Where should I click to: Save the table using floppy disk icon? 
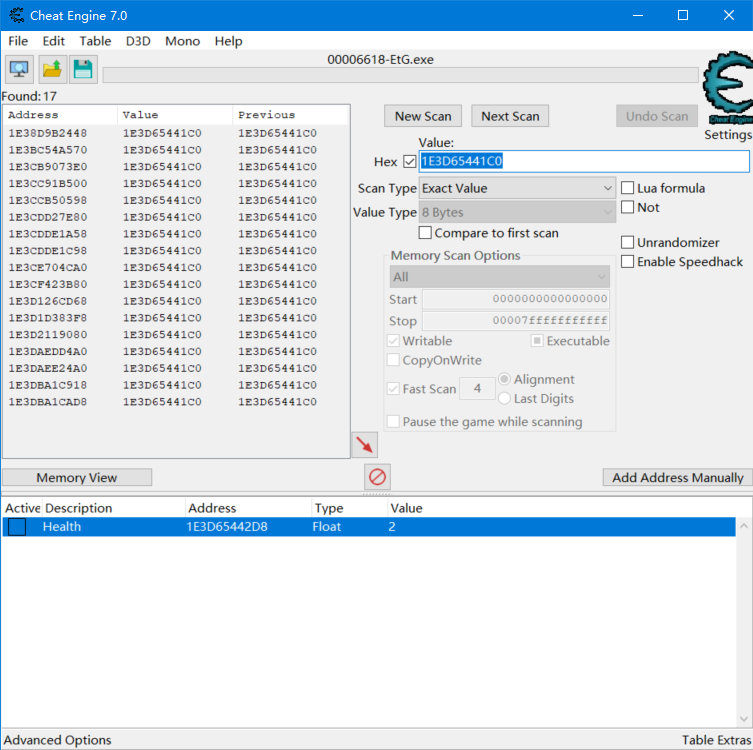click(x=83, y=69)
